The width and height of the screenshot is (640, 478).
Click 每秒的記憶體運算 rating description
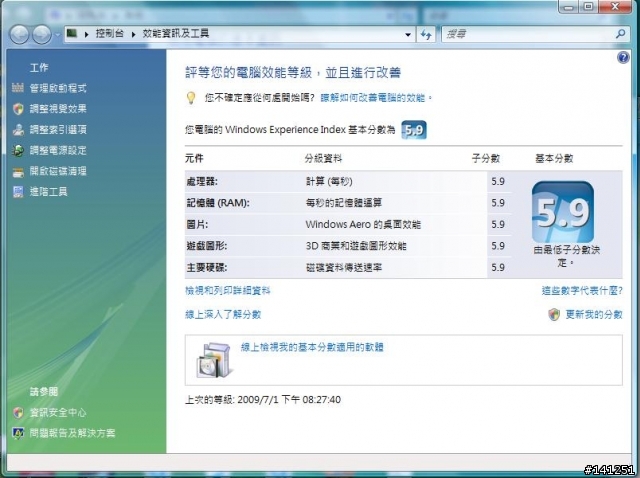(344, 203)
